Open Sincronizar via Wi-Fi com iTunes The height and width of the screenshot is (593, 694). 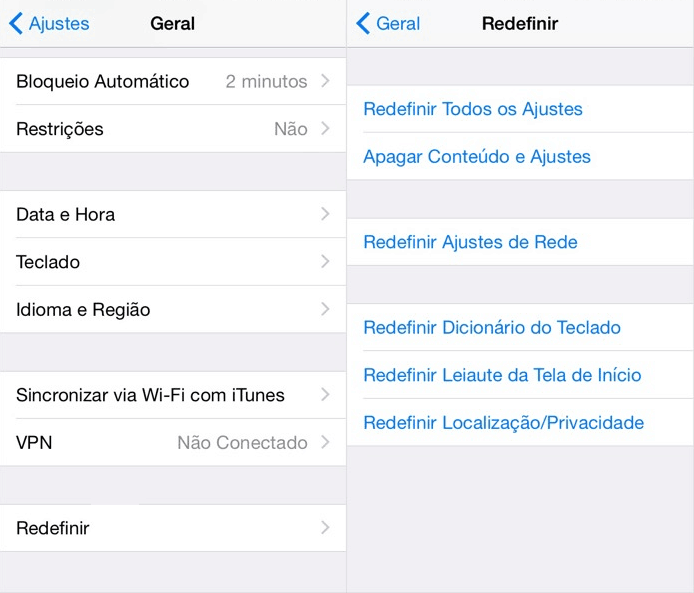point(173,395)
